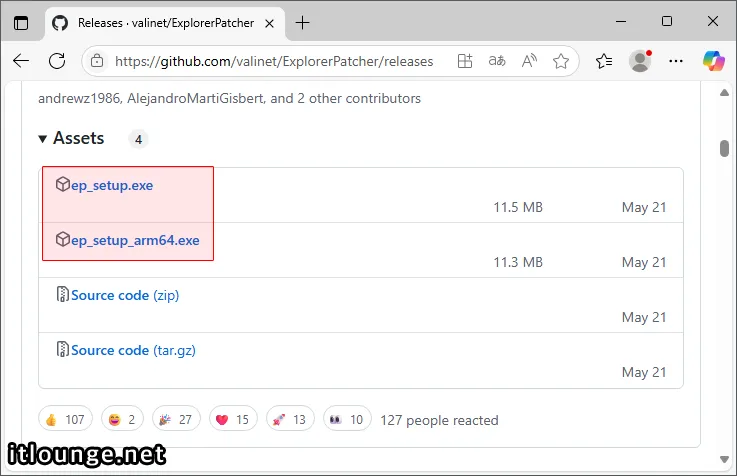Toggle the eyes reaction (10)
The image size is (737, 476).
point(347,419)
